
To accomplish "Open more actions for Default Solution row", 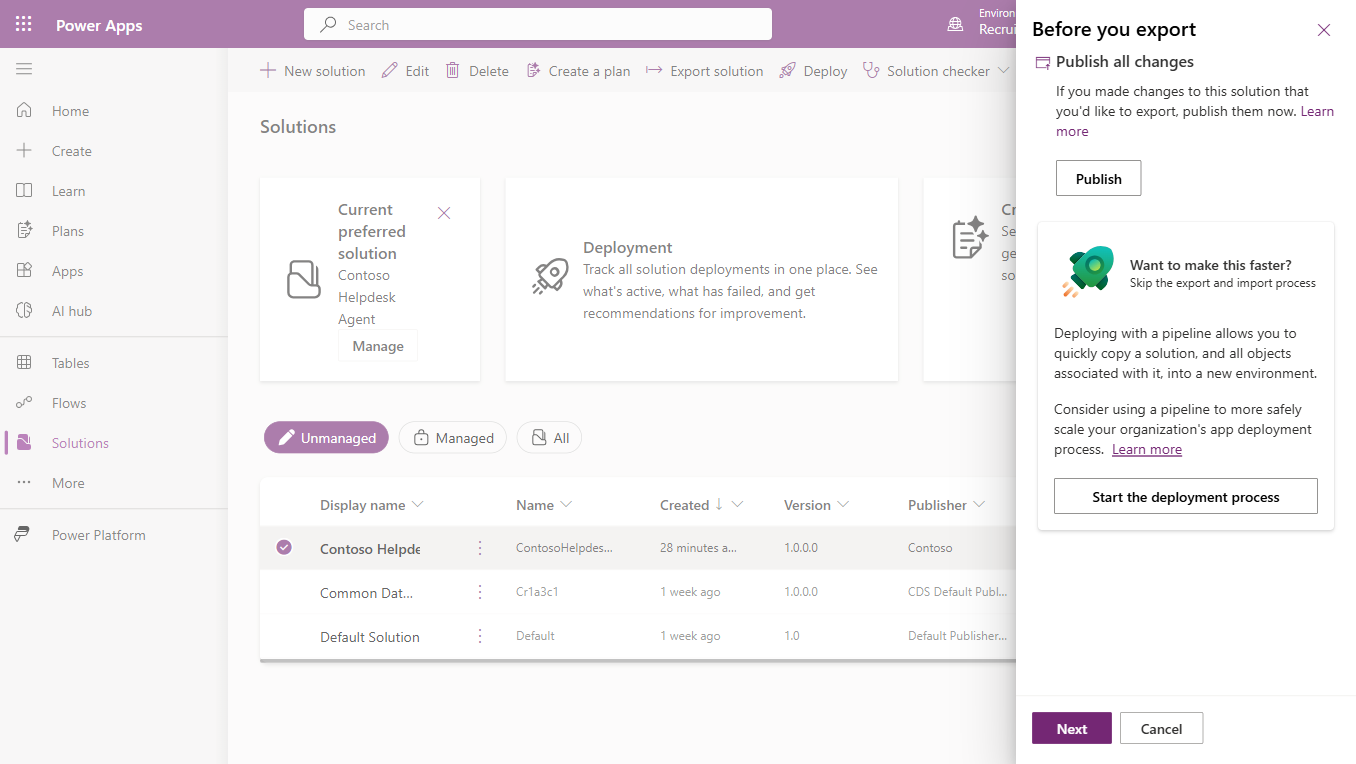I will point(480,636).
